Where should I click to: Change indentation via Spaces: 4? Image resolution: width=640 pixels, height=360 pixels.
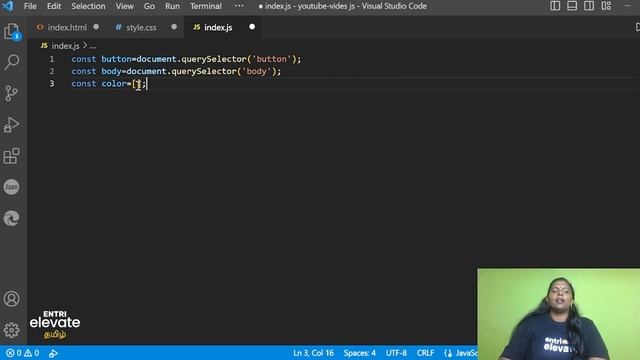coord(359,353)
